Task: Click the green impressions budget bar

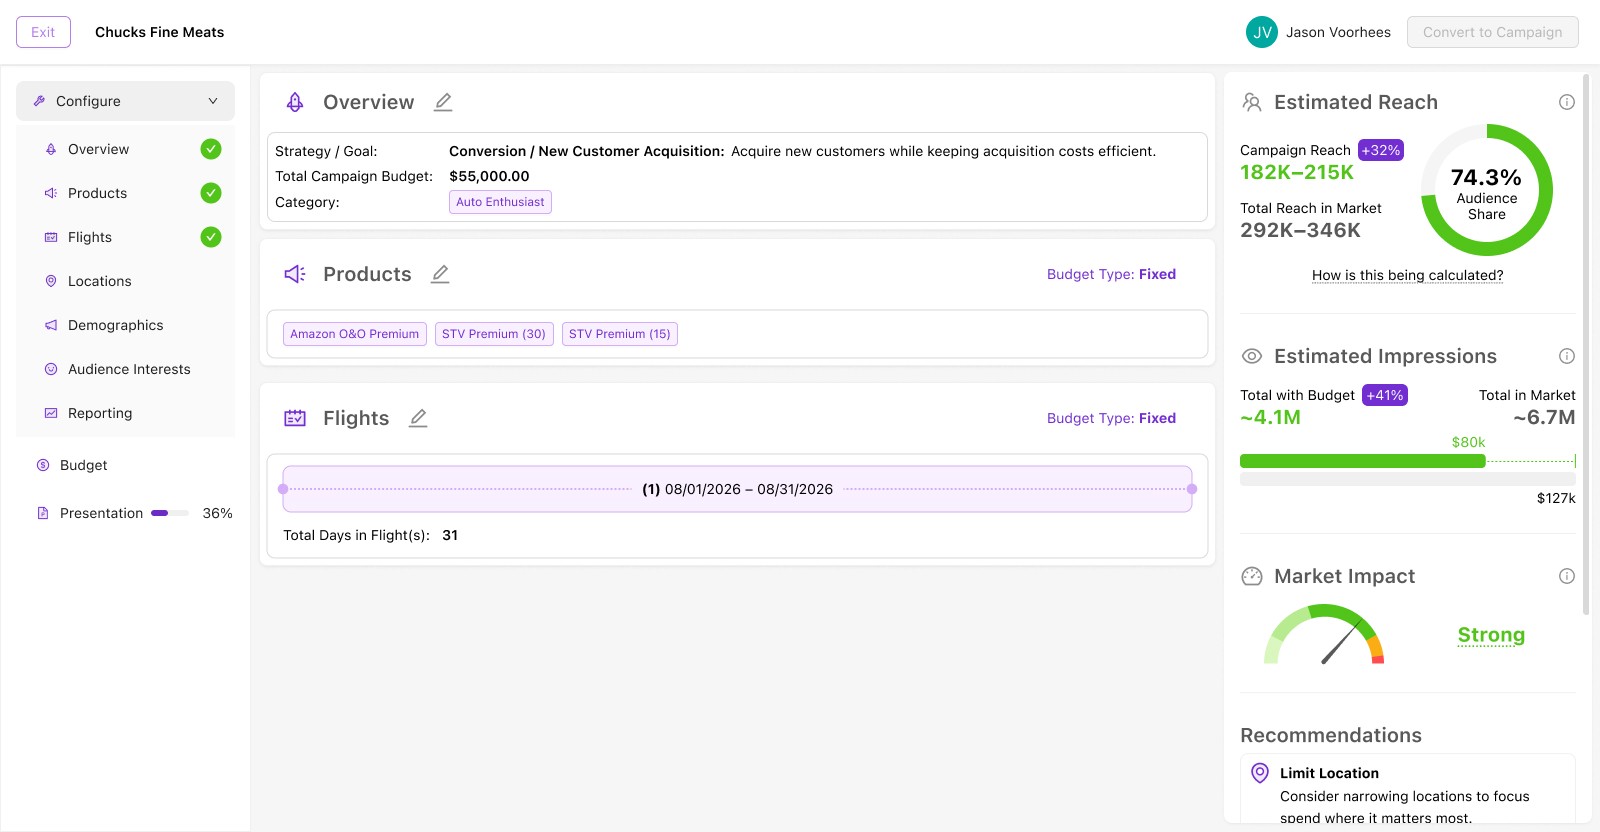Action: click(x=1362, y=461)
